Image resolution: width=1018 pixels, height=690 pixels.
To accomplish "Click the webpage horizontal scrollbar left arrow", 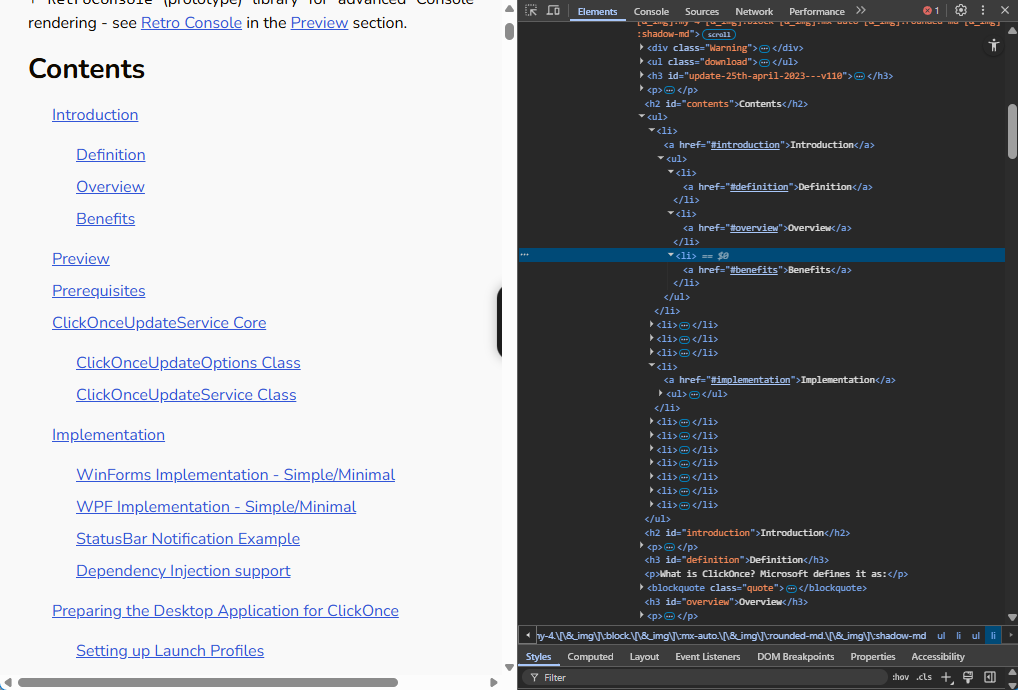I will 8,682.
